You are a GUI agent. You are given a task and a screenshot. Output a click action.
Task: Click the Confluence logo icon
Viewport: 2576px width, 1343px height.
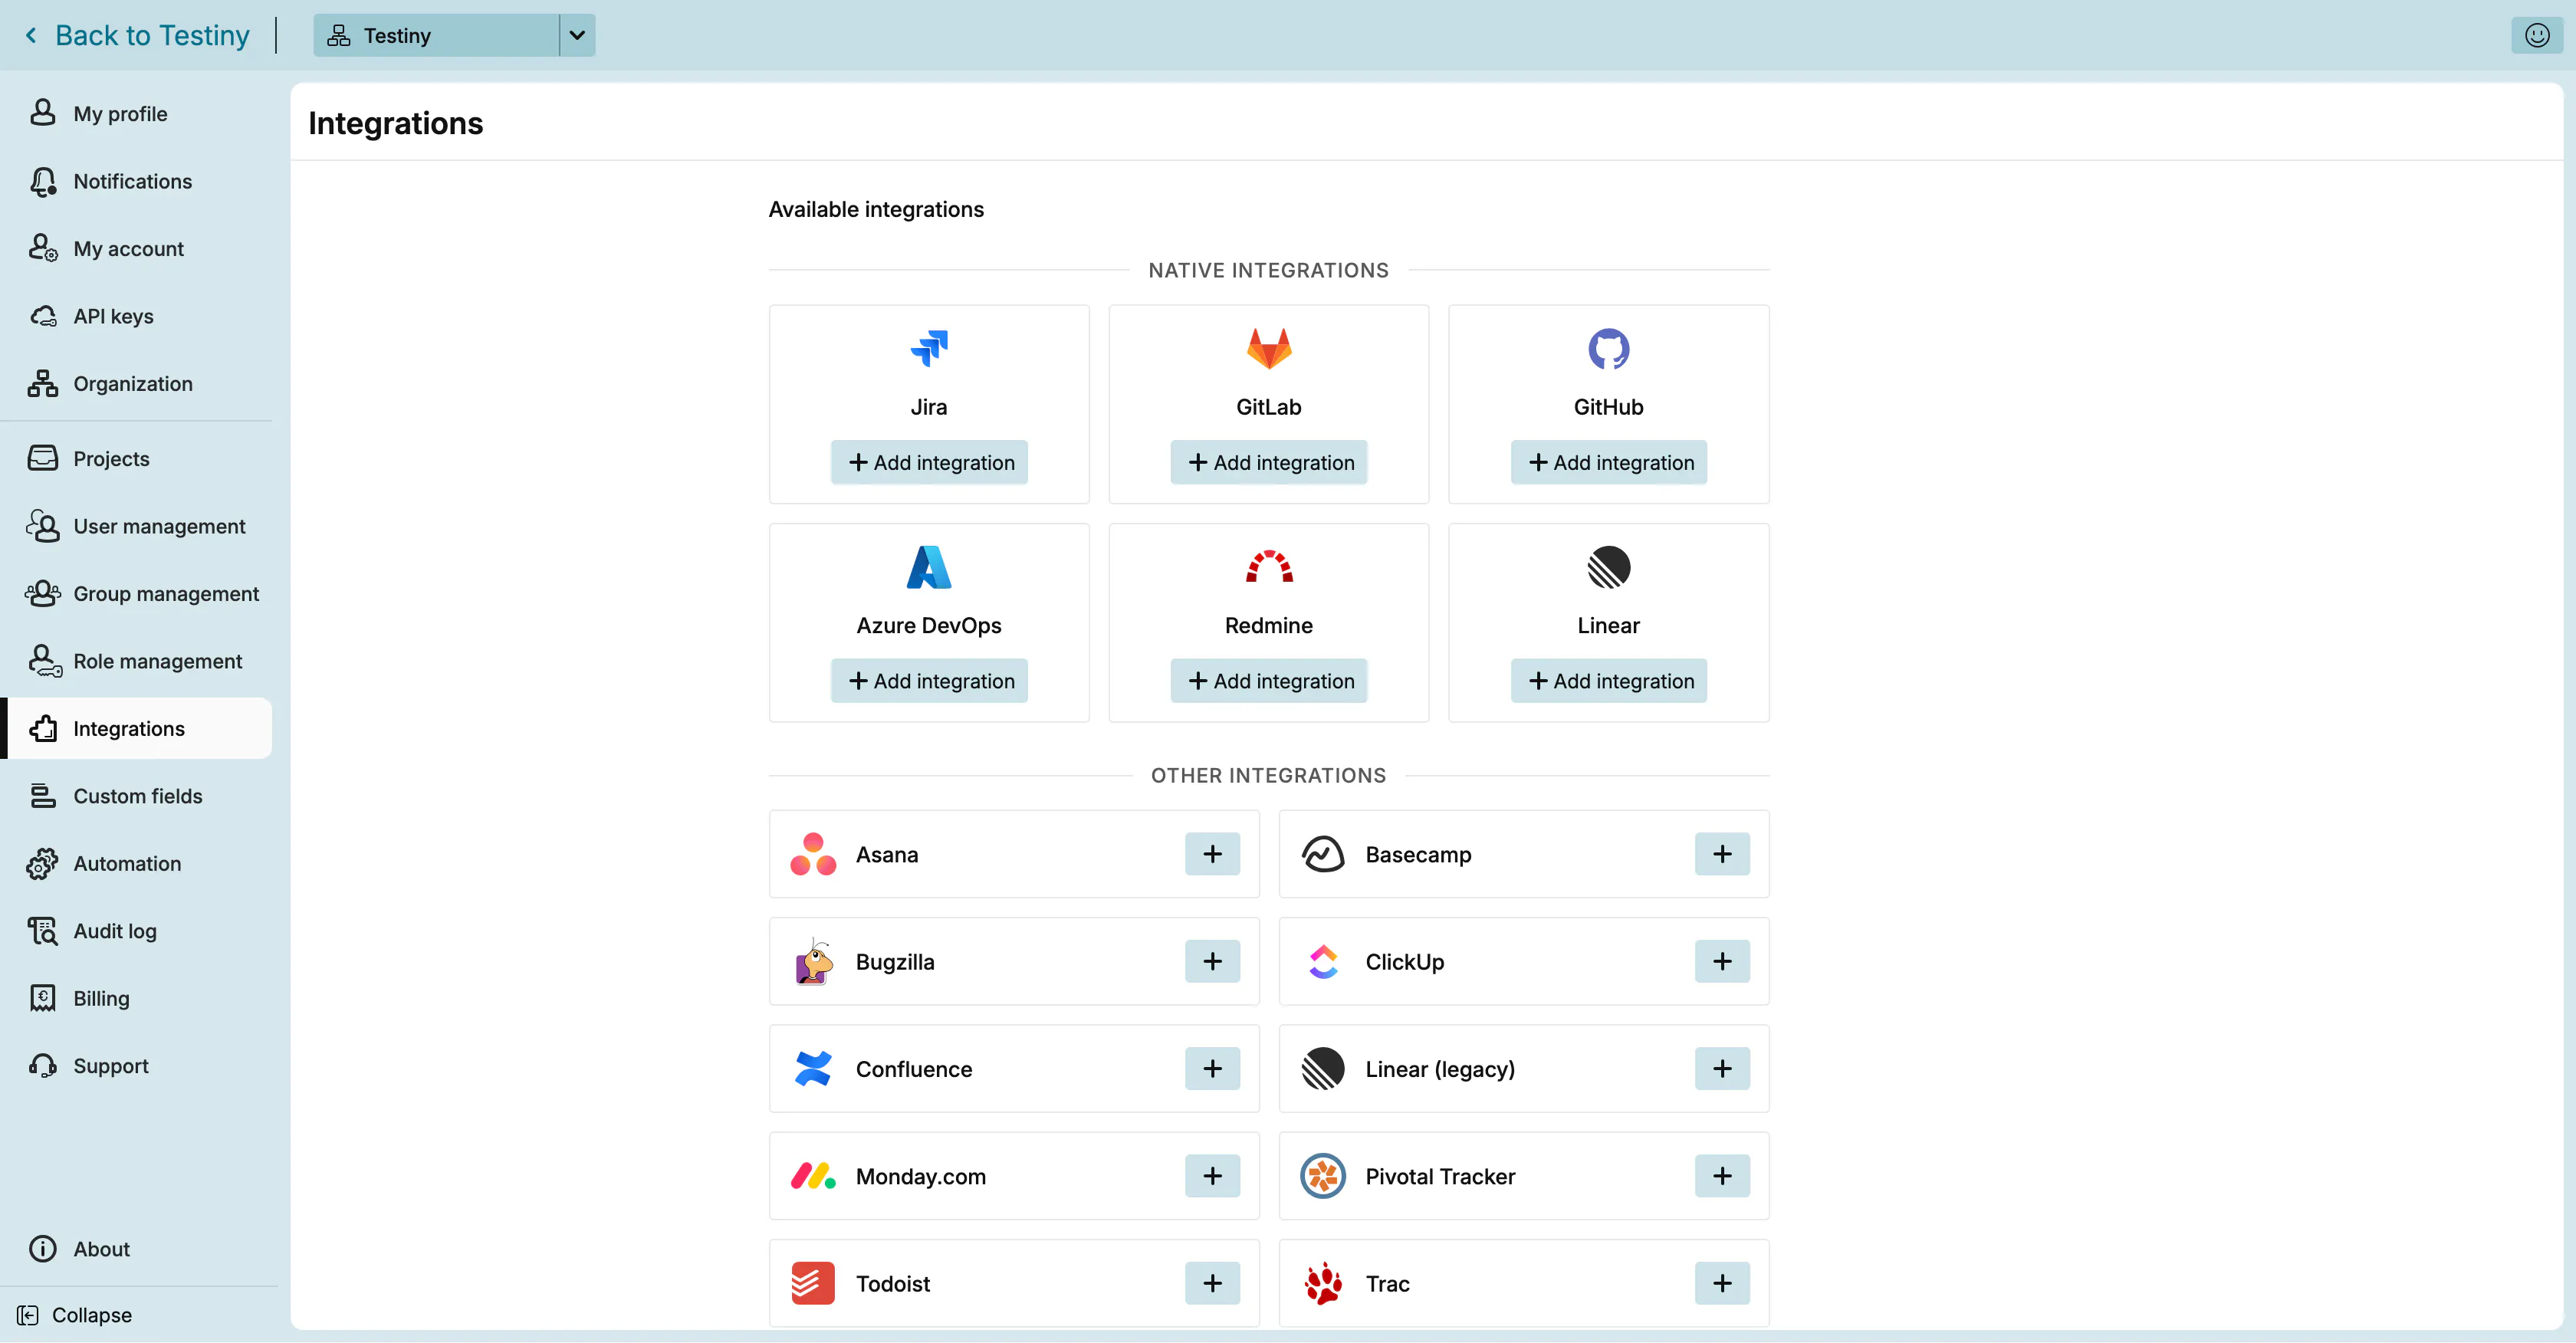pos(813,1068)
